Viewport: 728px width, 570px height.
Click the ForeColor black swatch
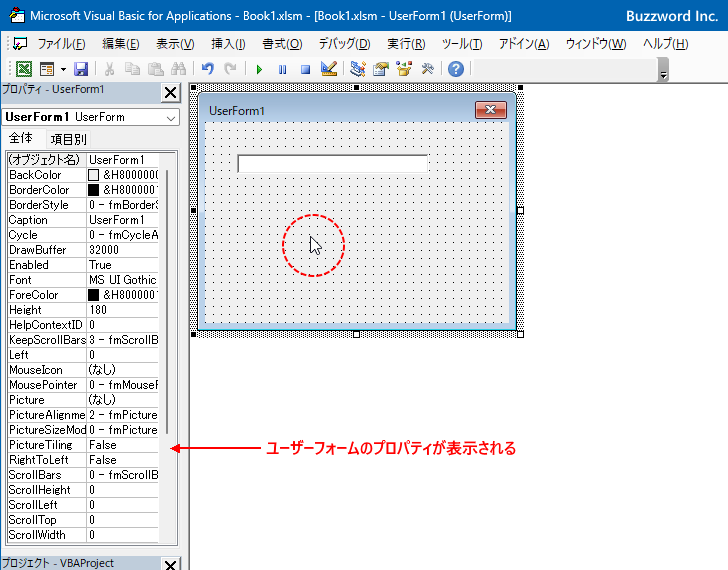tap(93, 295)
